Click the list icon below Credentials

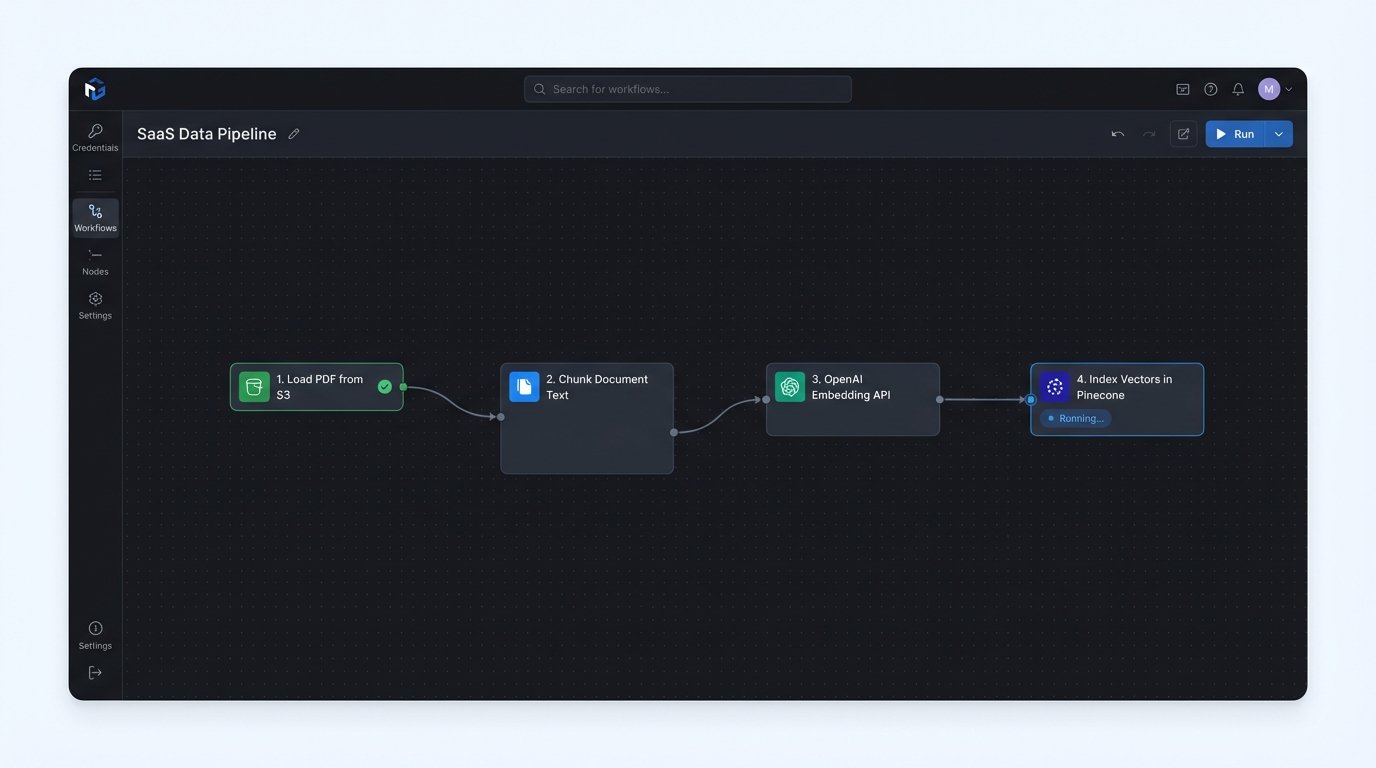(95, 175)
